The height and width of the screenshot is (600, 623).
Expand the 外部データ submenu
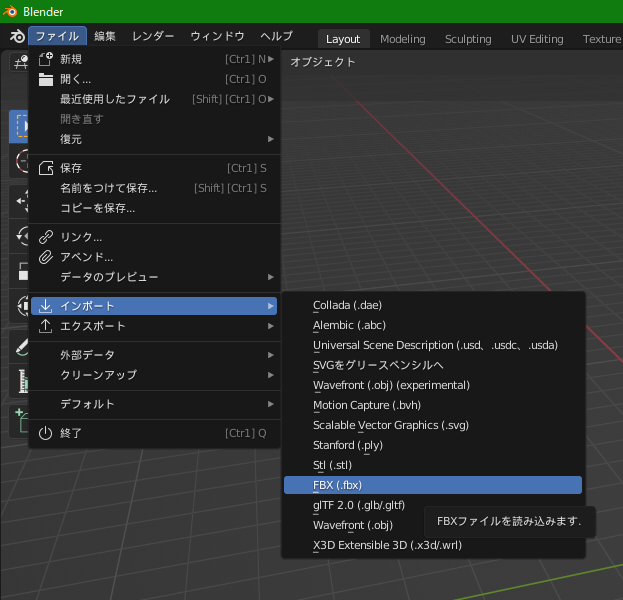[x=154, y=355]
